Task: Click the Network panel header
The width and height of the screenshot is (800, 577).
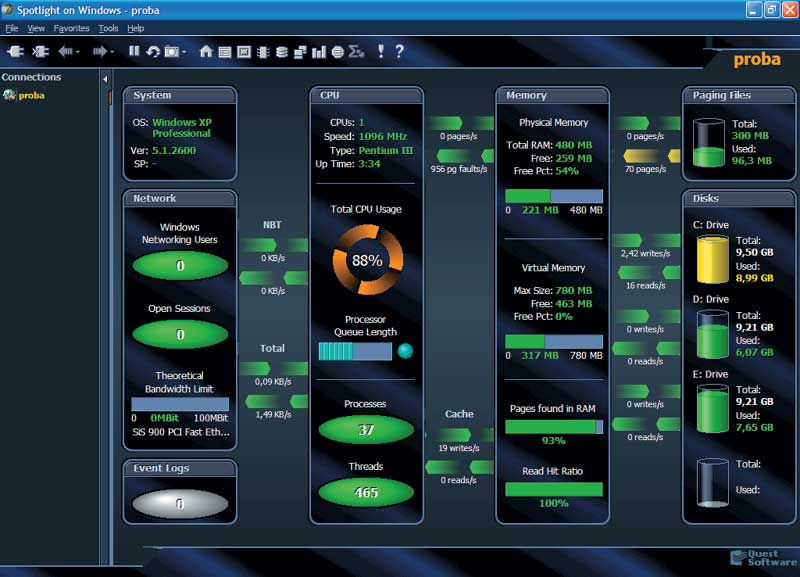Action: tap(180, 198)
